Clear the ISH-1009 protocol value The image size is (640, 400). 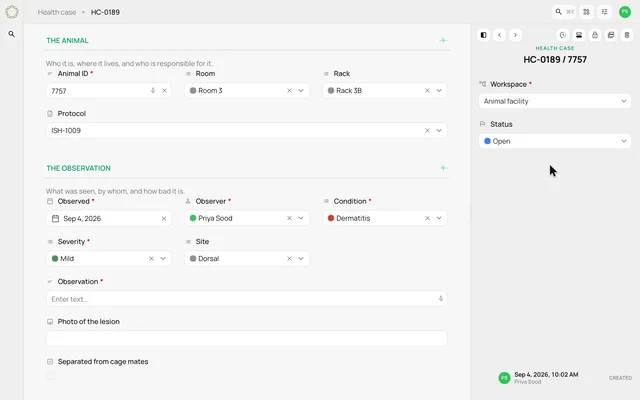point(427,131)
